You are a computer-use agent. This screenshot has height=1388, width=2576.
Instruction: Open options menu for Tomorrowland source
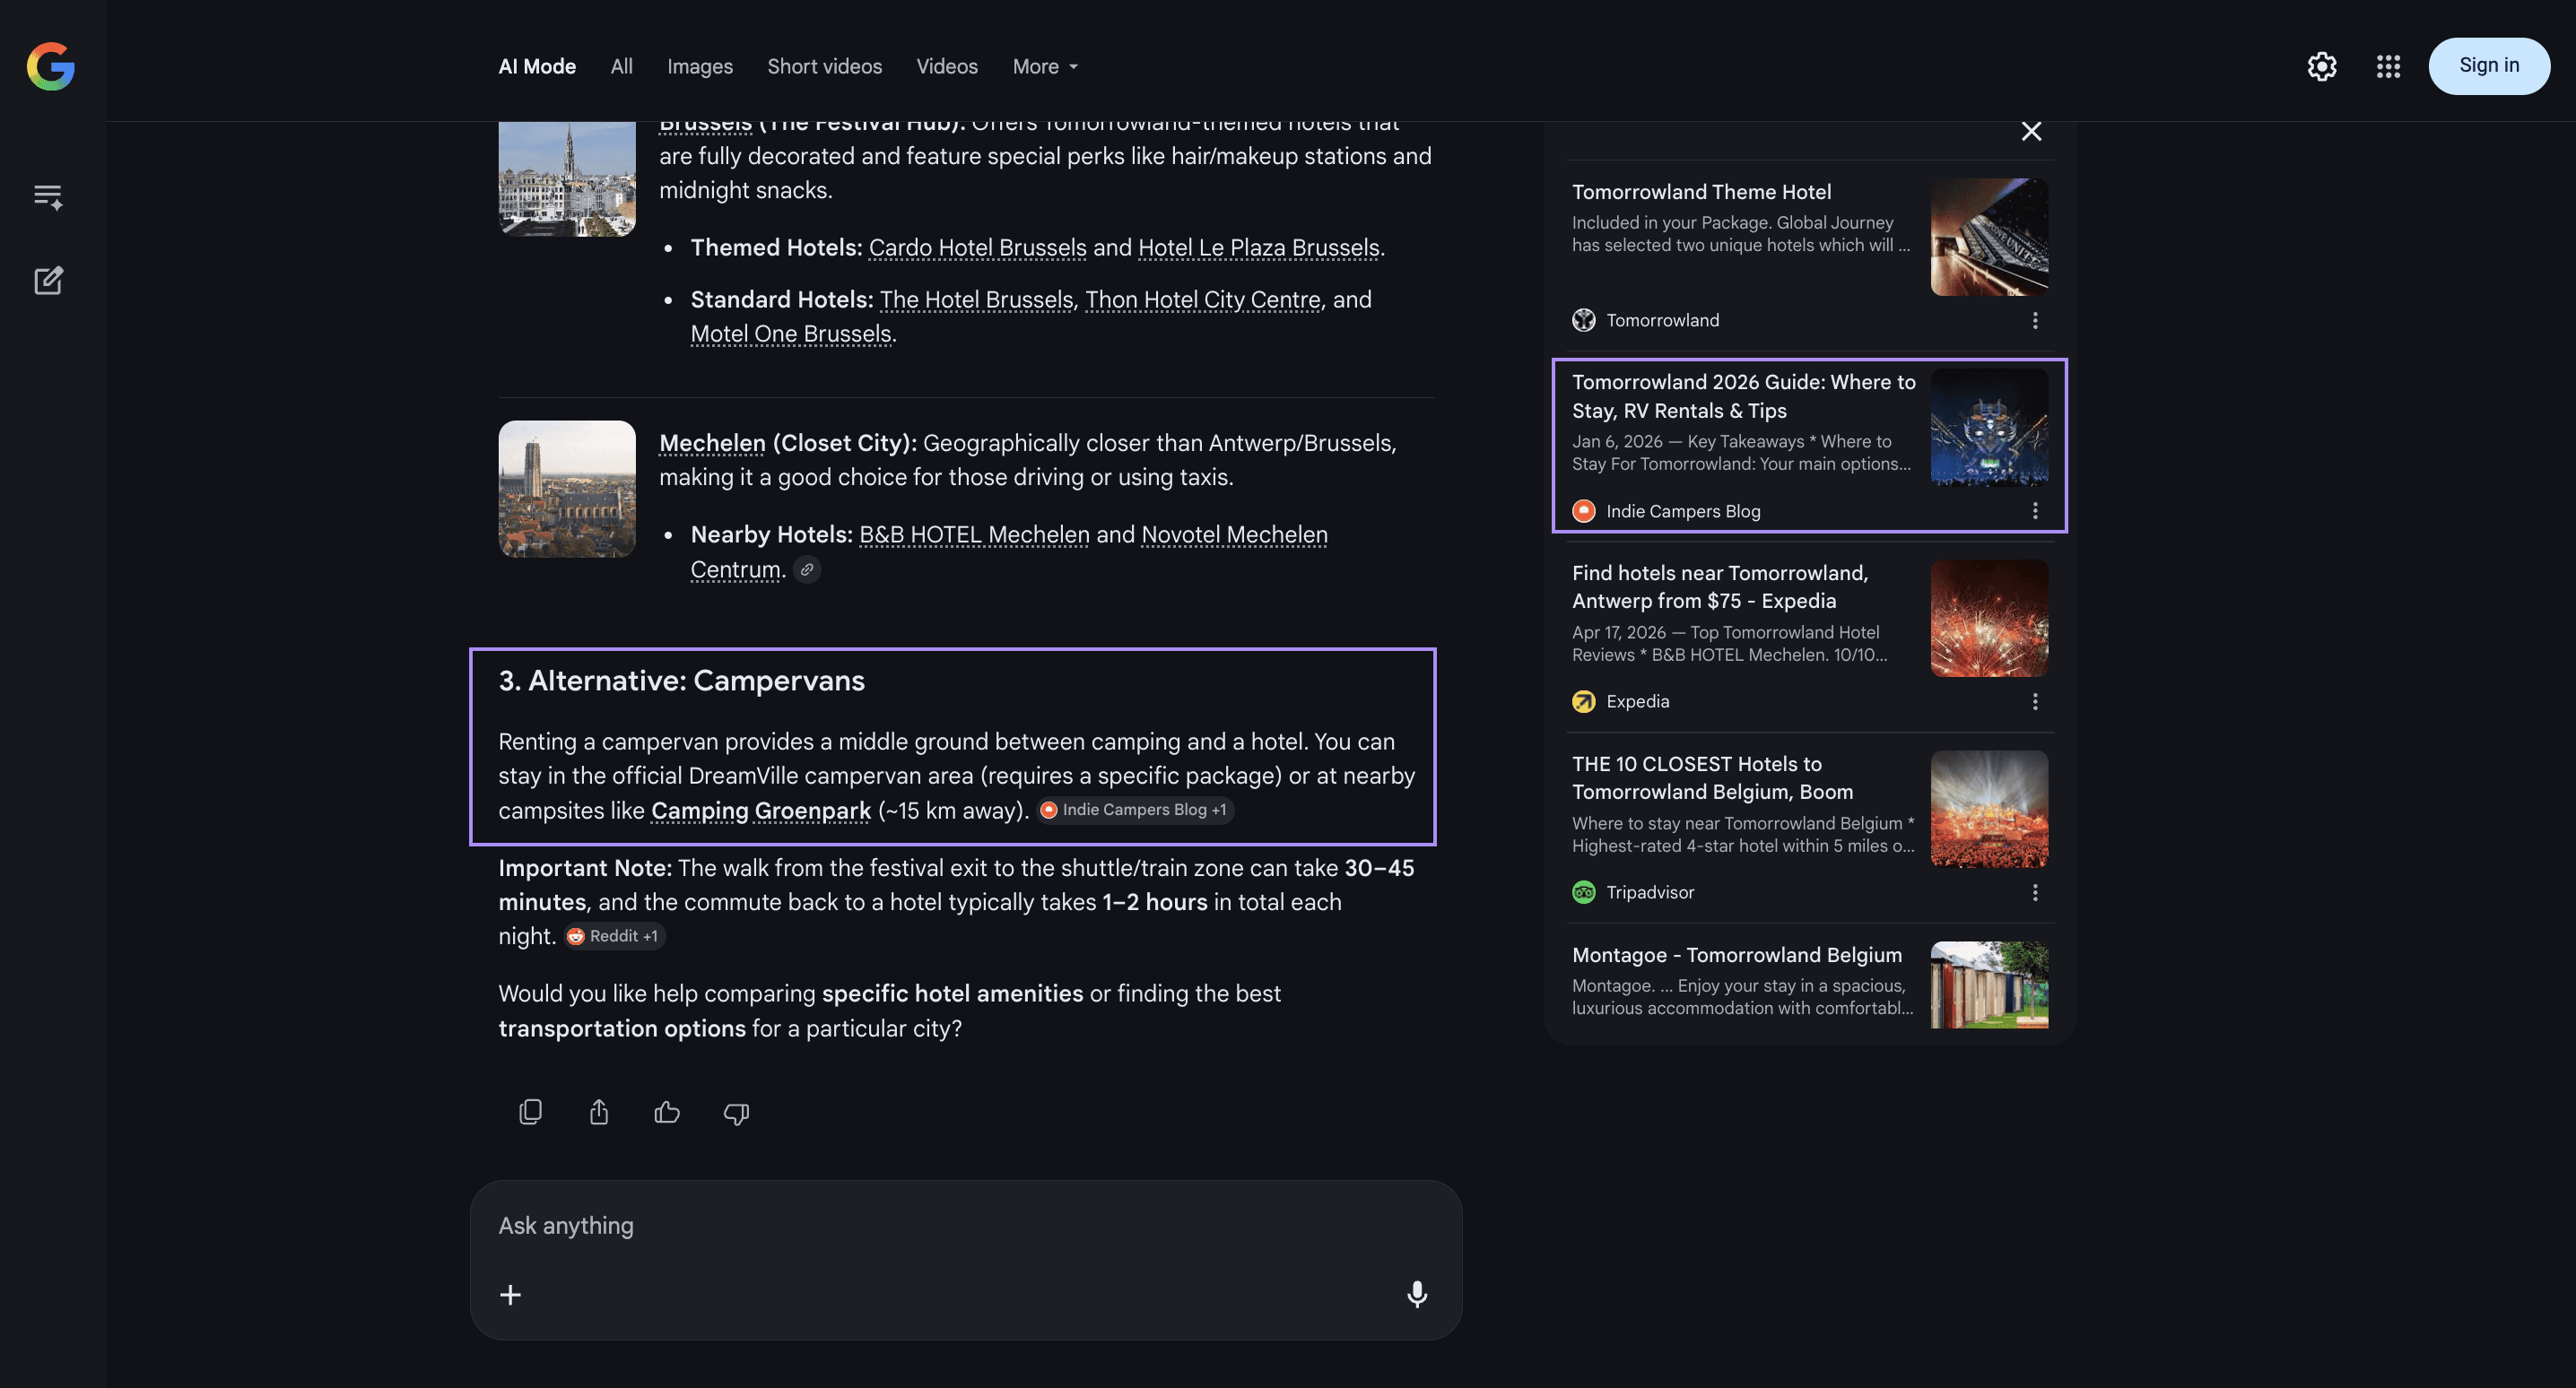pyautogui.click(x=2034, y=320)
